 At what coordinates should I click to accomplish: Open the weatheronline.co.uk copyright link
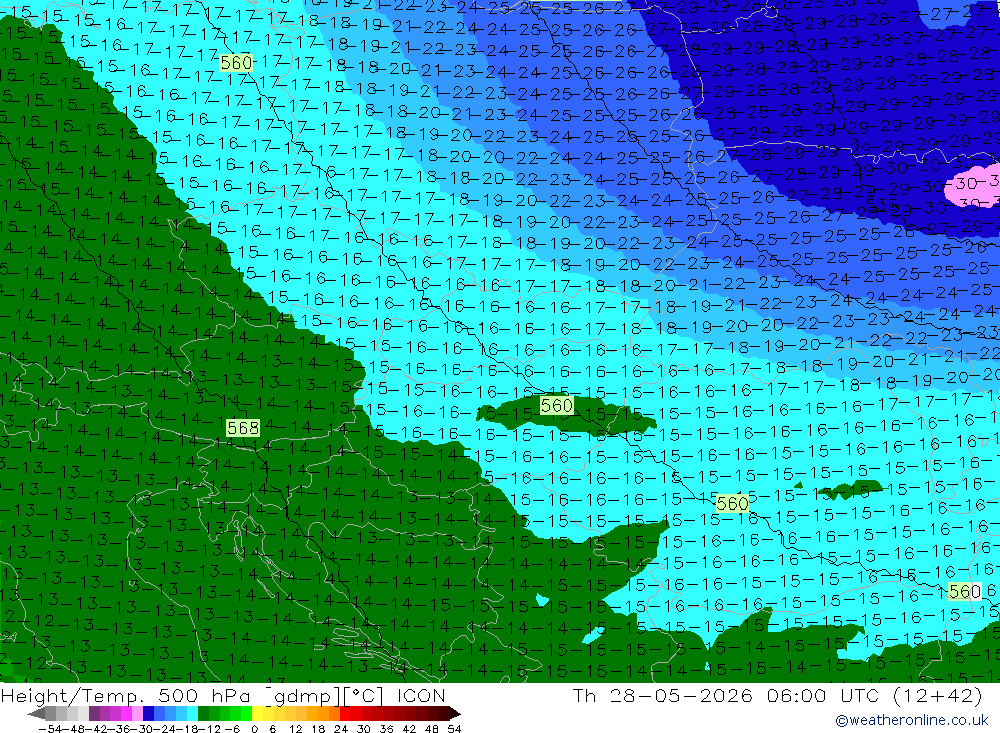(x=912, y=720)
